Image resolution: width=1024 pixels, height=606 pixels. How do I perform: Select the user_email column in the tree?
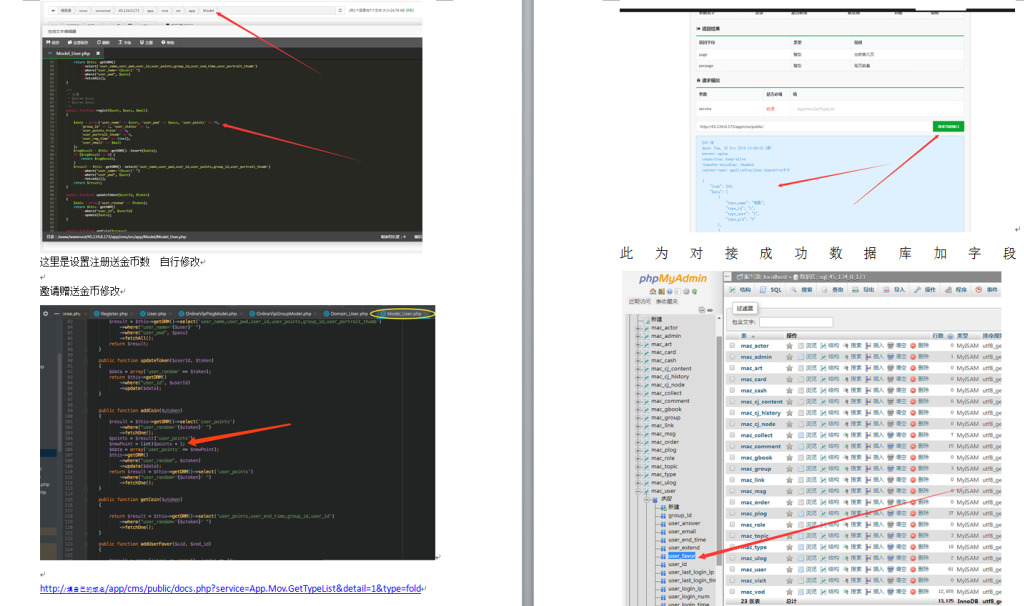pos(682,532)
